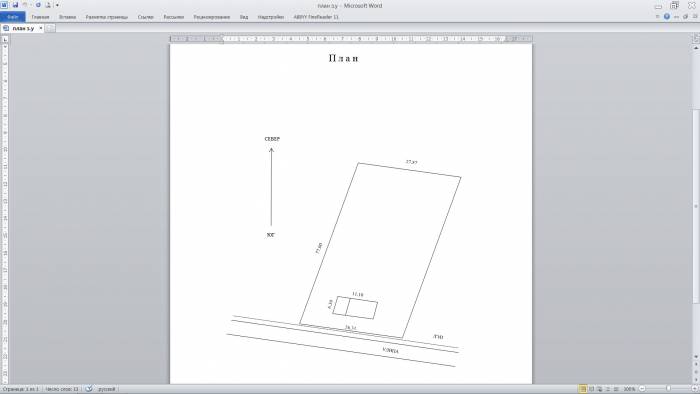
Task: Close the document window in ribbon corner
Action: coord(695,17)
